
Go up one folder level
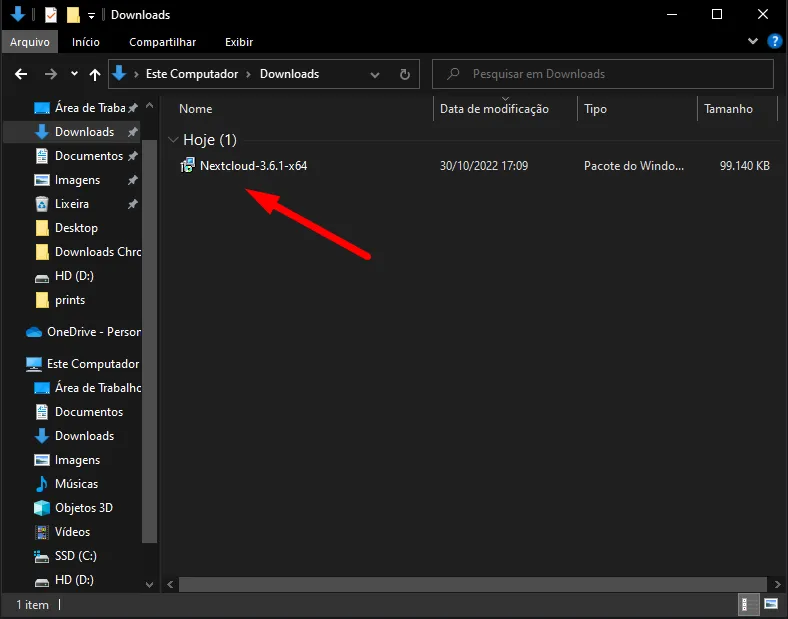tap(94, 74)
